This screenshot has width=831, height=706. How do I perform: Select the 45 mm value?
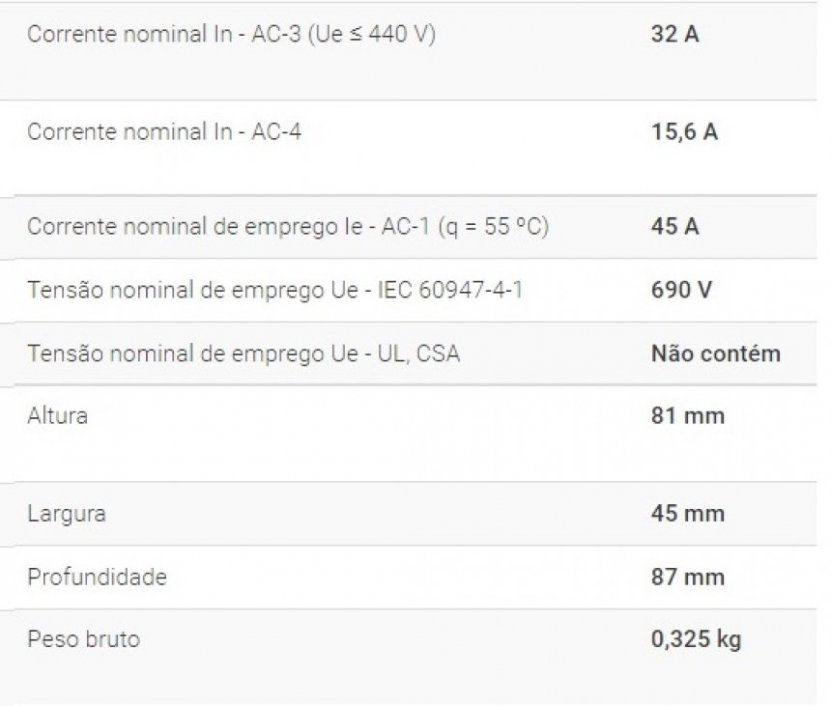687,514
